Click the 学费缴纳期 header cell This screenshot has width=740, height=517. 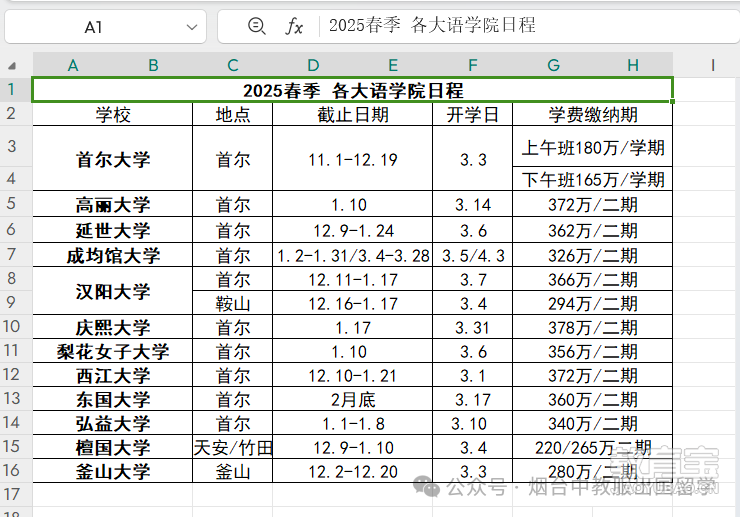[x=593, y=114]
